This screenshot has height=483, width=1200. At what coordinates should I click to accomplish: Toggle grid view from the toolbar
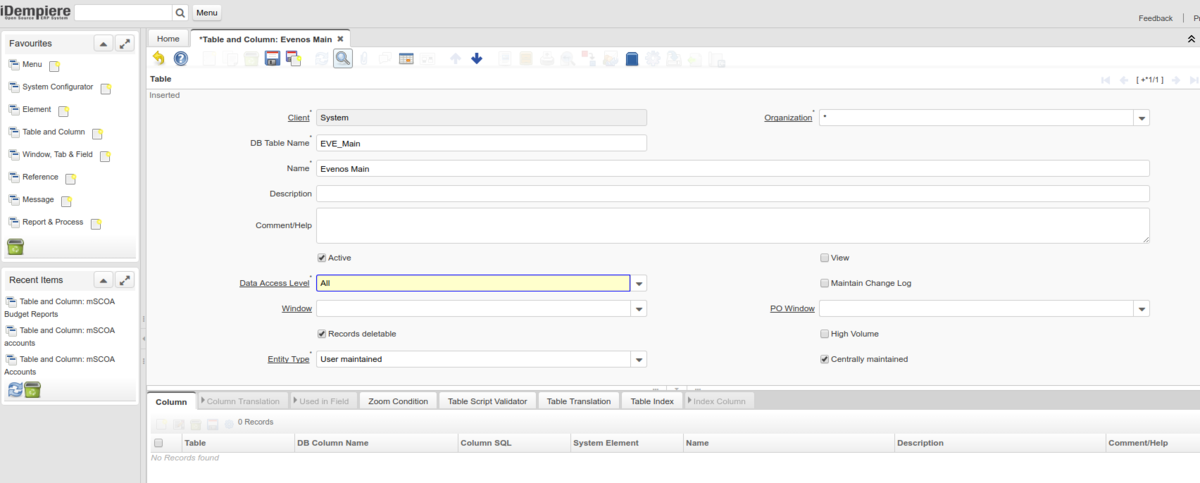click(x=406, y=59)
